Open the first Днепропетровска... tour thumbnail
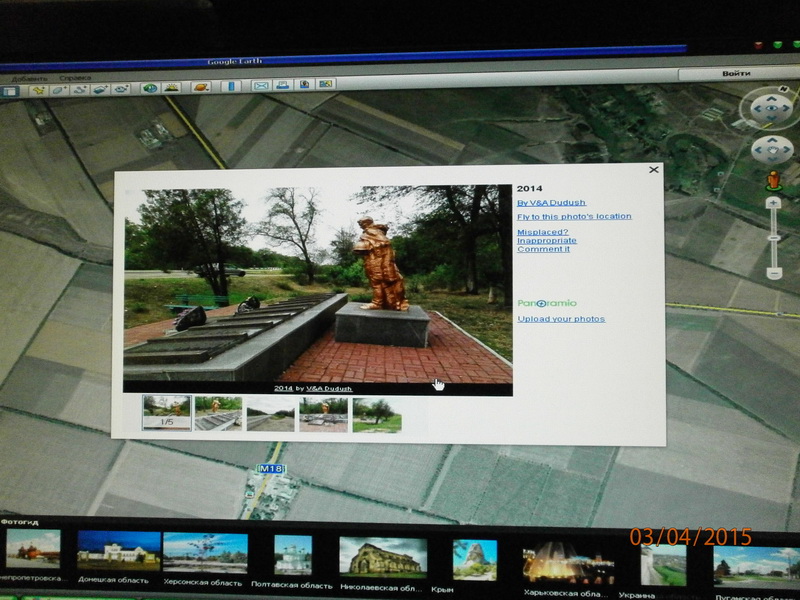 click(x=33, y=549)
